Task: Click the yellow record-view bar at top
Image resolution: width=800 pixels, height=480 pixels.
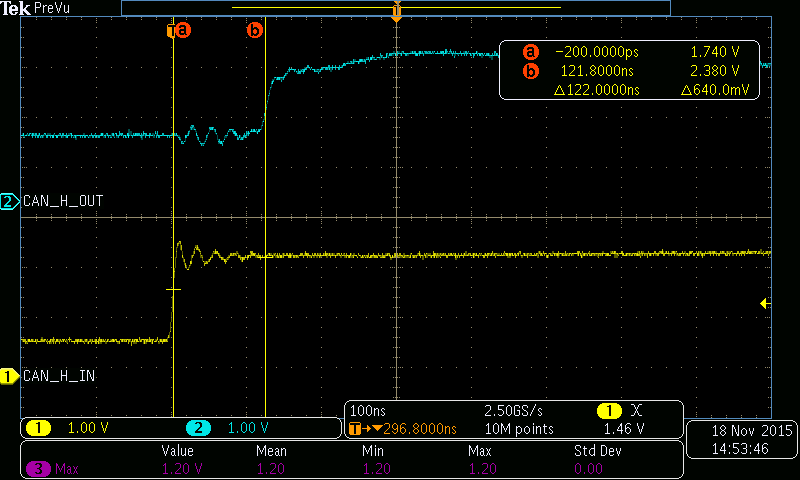Action: coord(396,7)
